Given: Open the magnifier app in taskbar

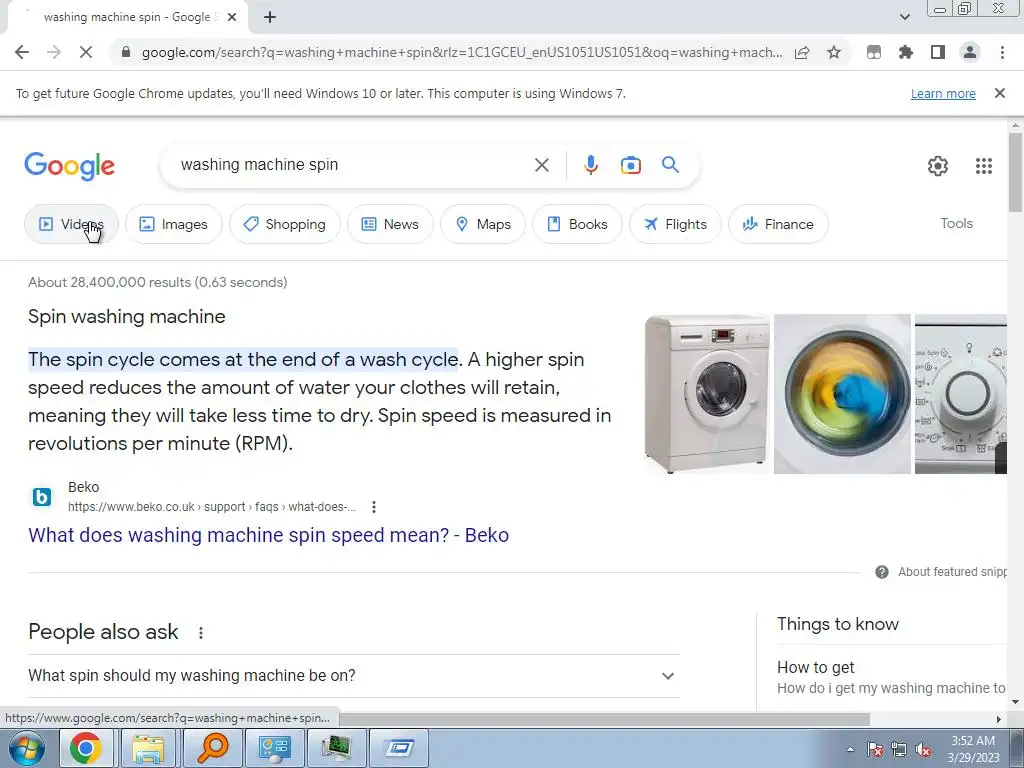Looking at the screenshot, I should 211,748.
